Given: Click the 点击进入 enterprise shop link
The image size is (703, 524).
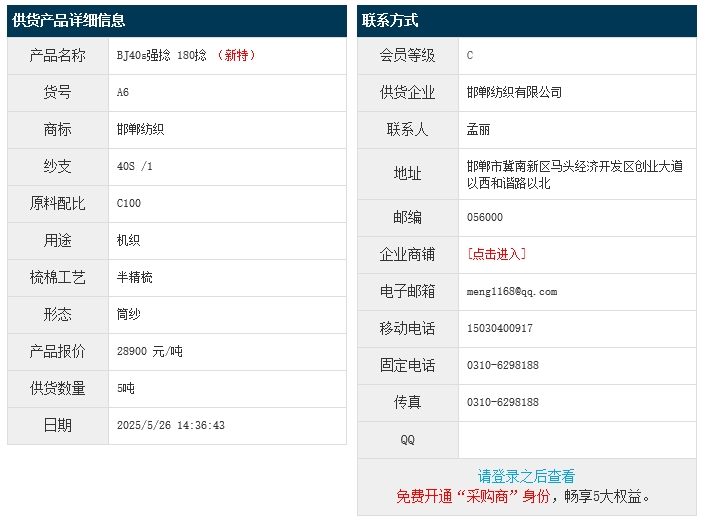Looking at the screenshot, I should 496,254.
